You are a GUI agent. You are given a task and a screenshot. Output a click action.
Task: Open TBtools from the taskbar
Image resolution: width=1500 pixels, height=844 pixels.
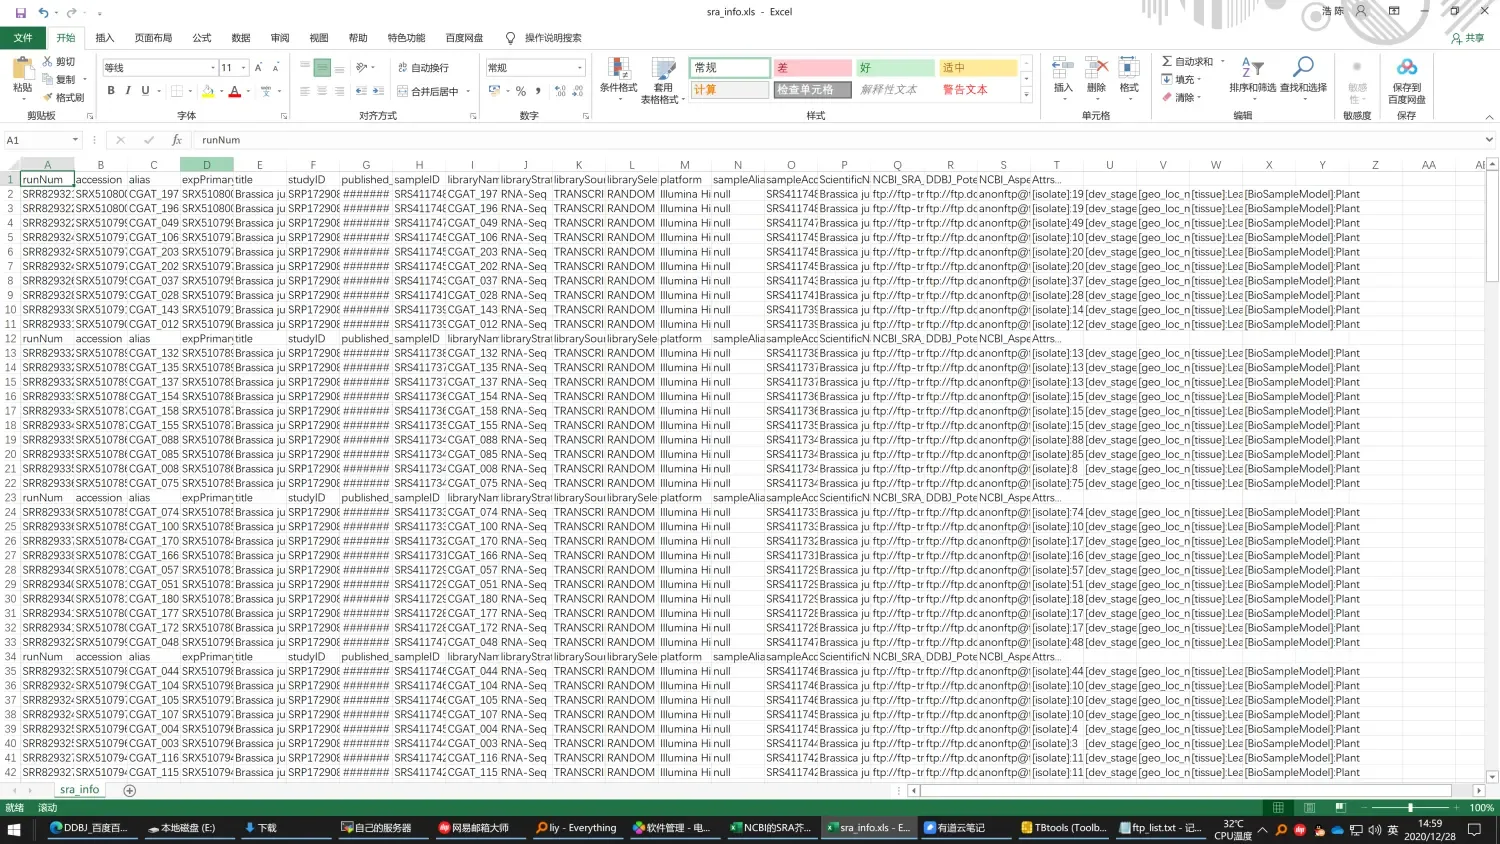(1064, 828)
